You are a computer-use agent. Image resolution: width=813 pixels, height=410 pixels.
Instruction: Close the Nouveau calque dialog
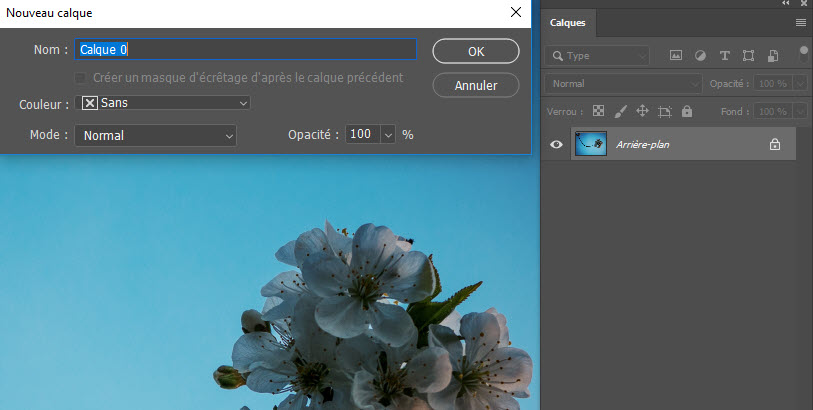(x=516, y=12)
